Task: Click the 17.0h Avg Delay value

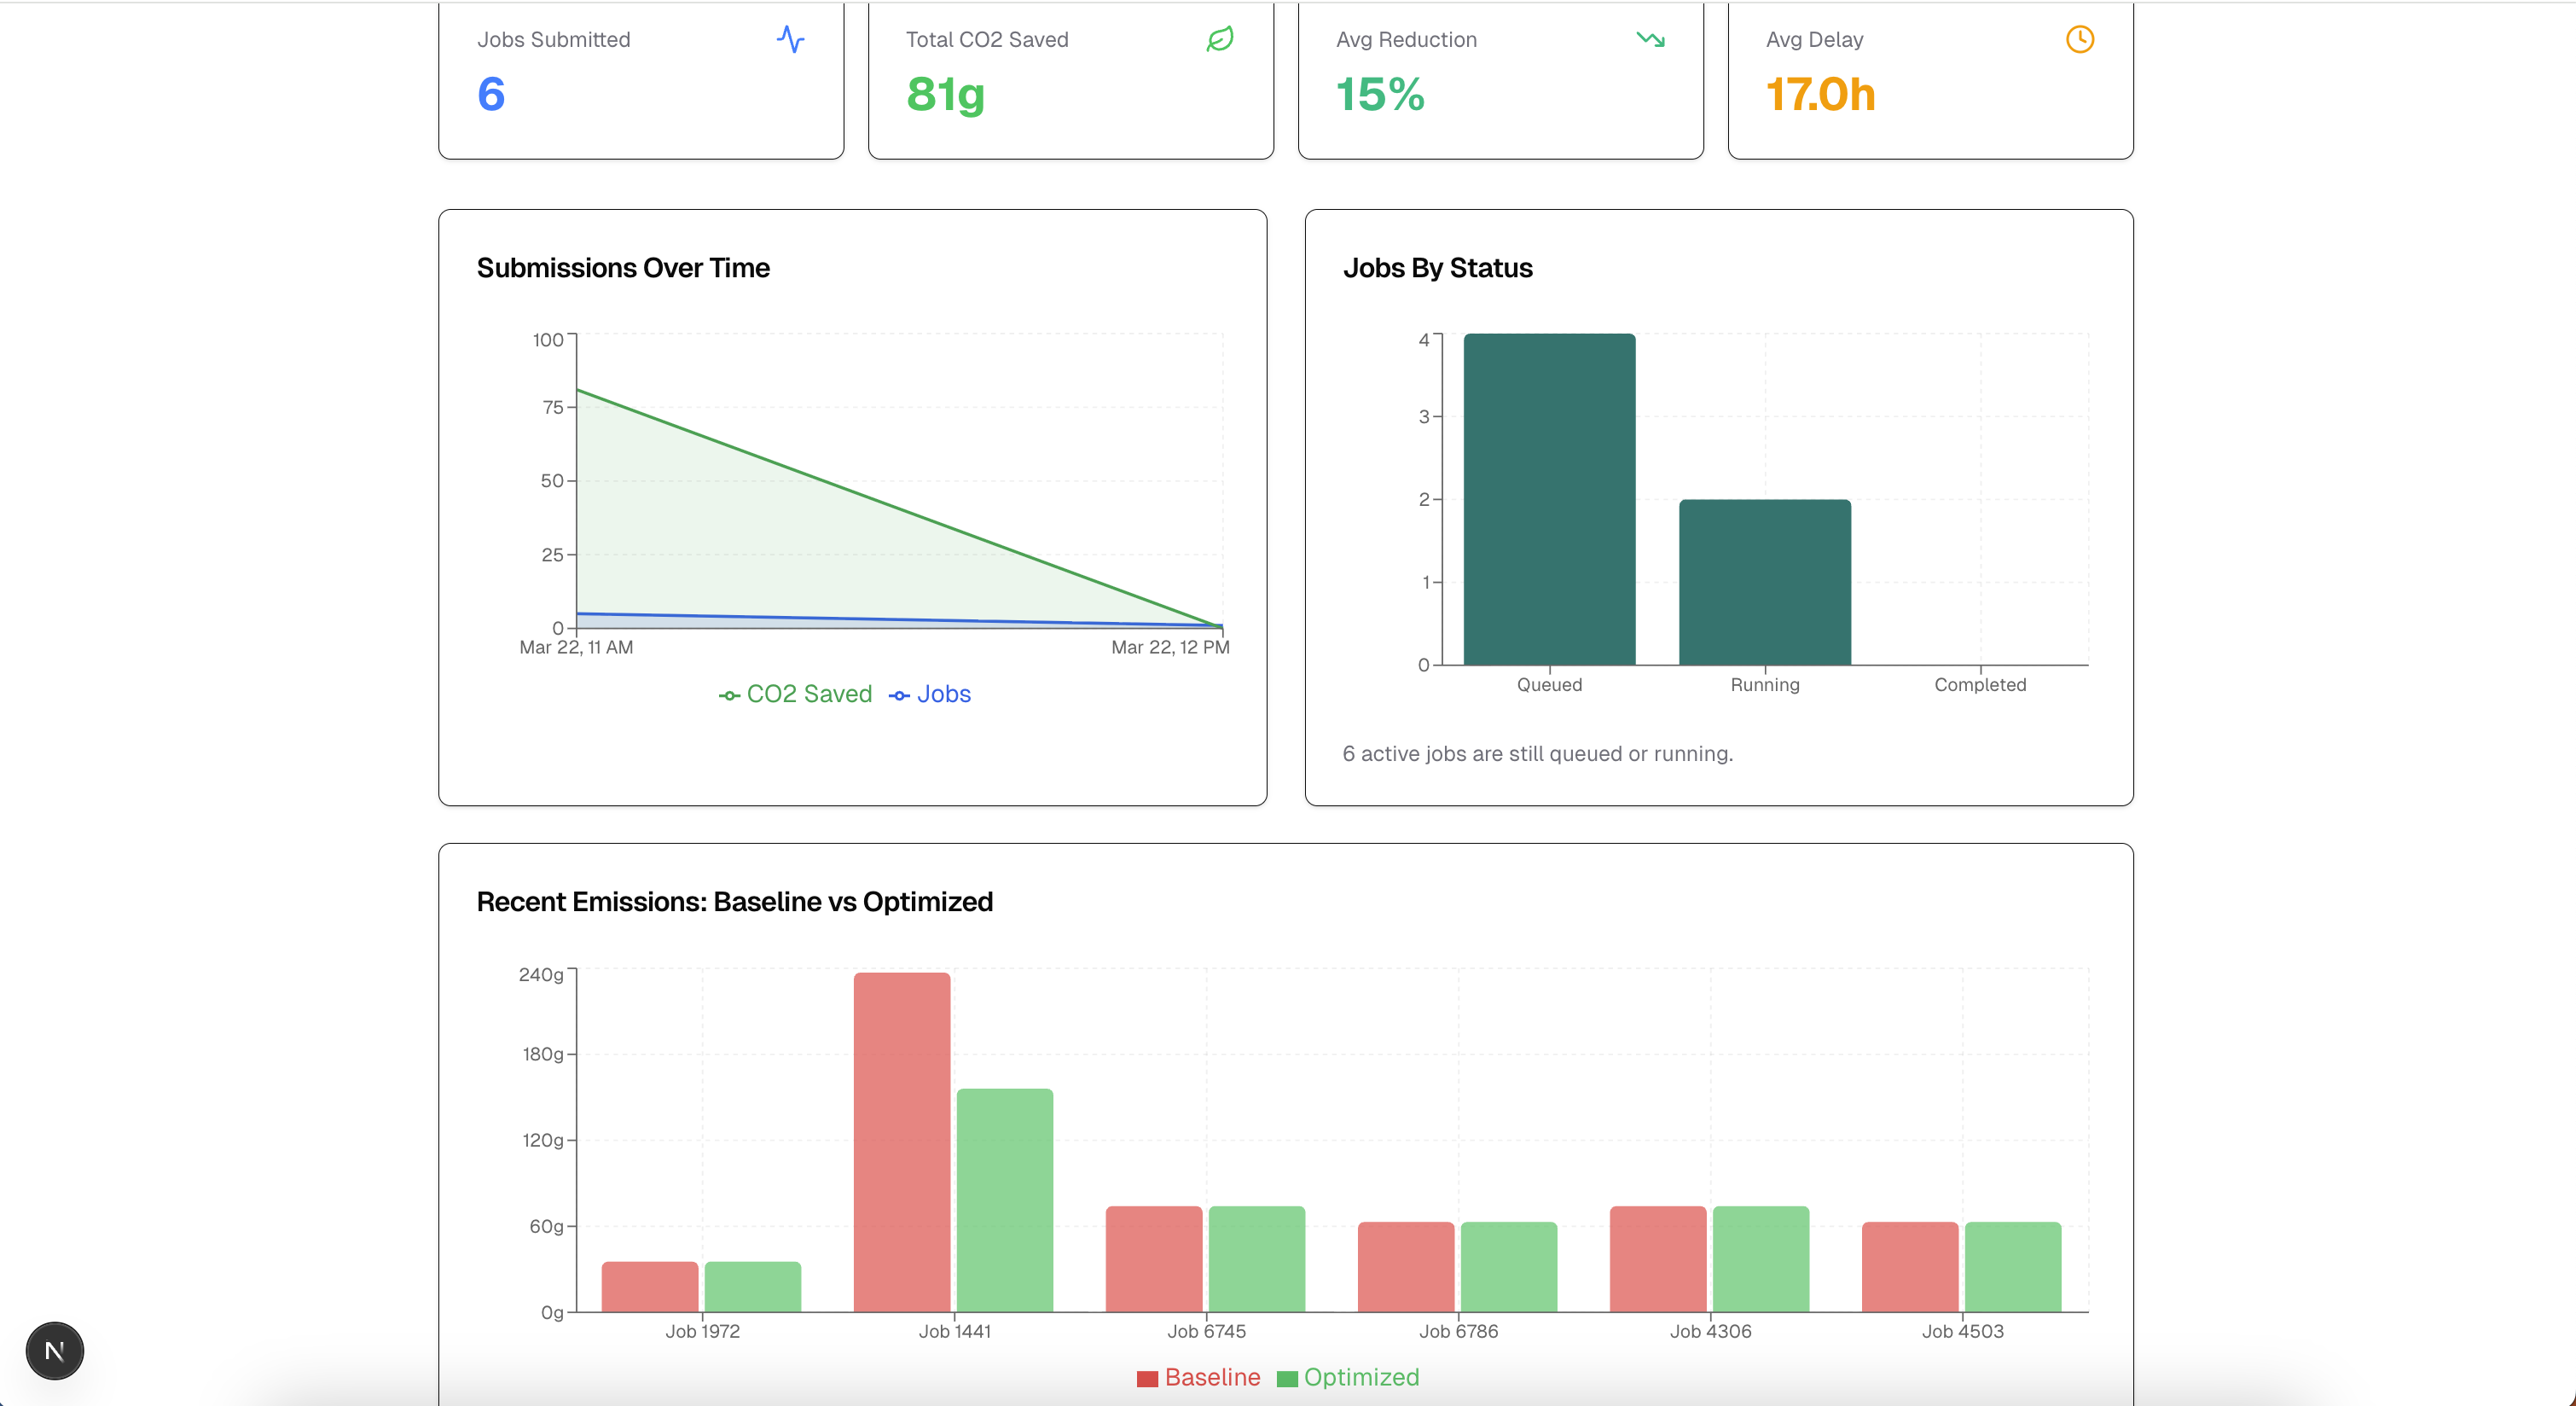Action: (x=1820, y=94)
